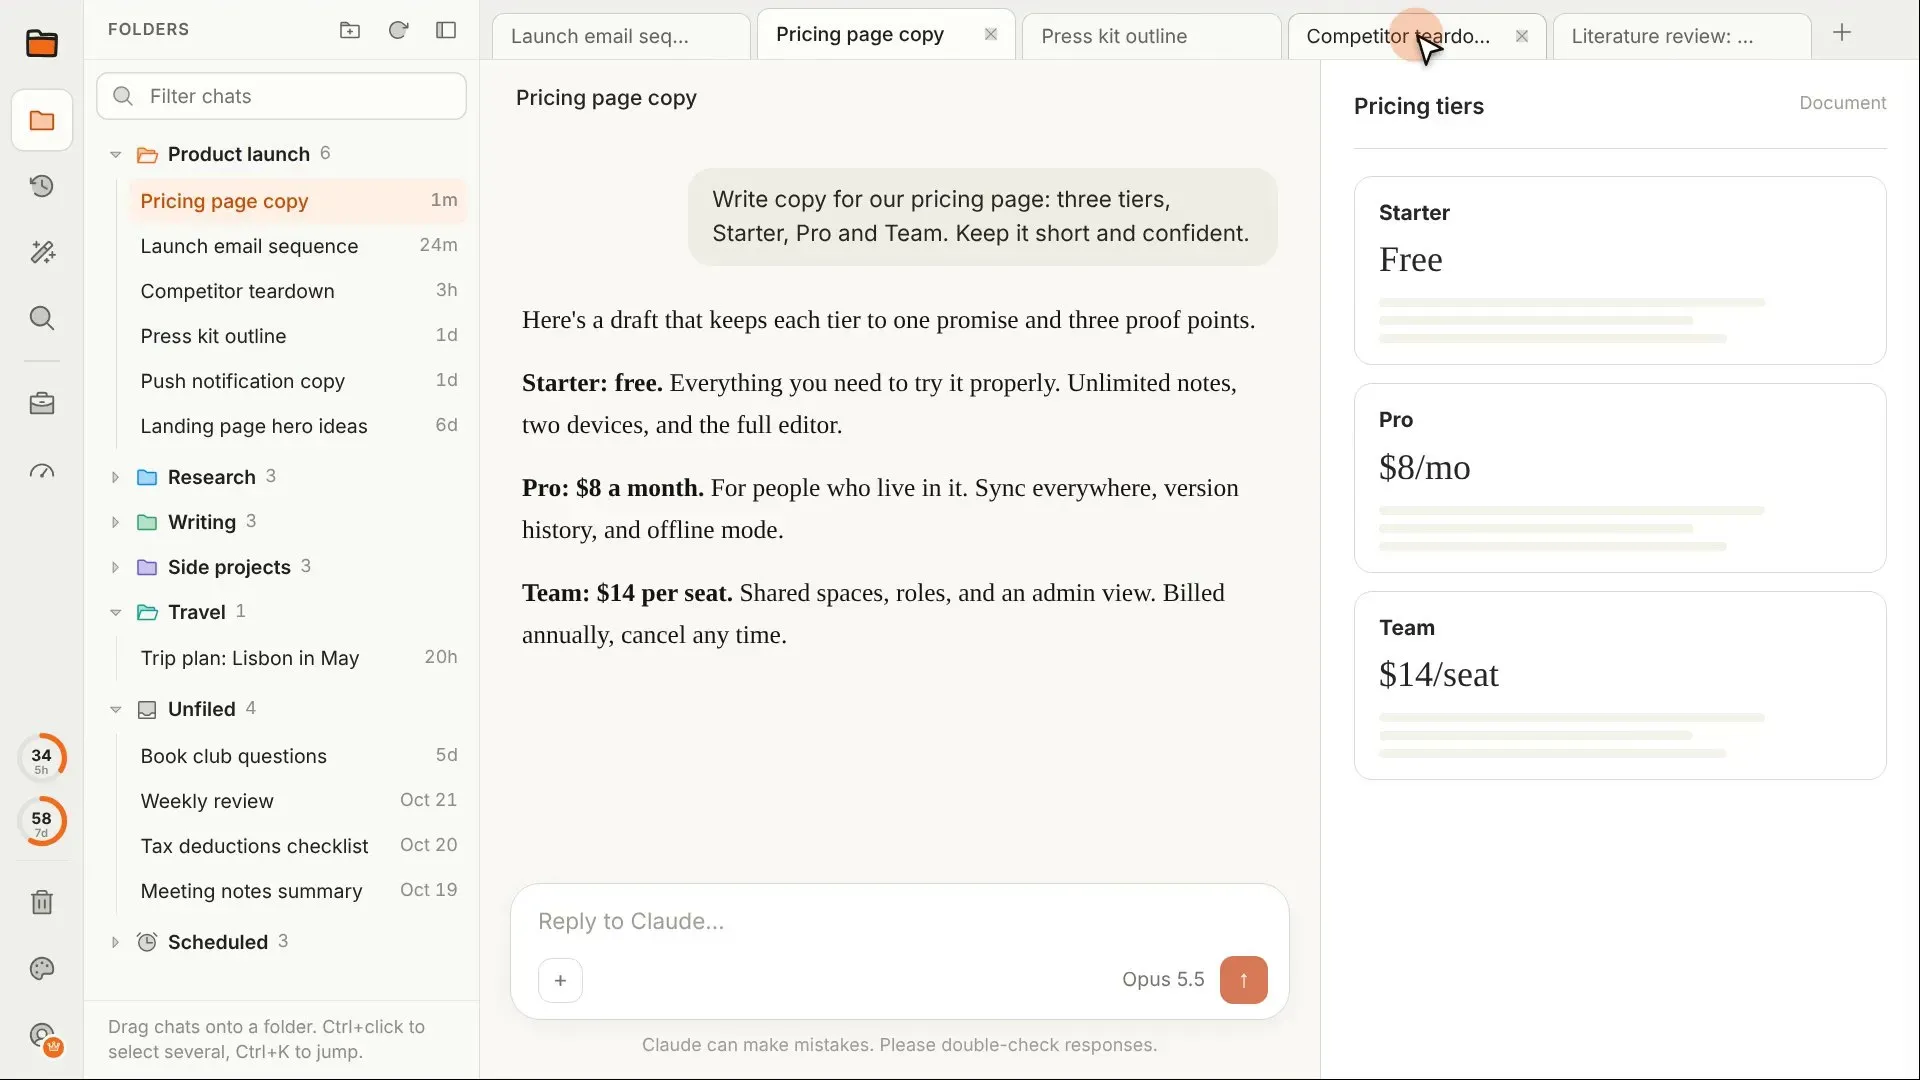
Task: Add an attachment with the plus button
Action: click(x=560, y=980)
